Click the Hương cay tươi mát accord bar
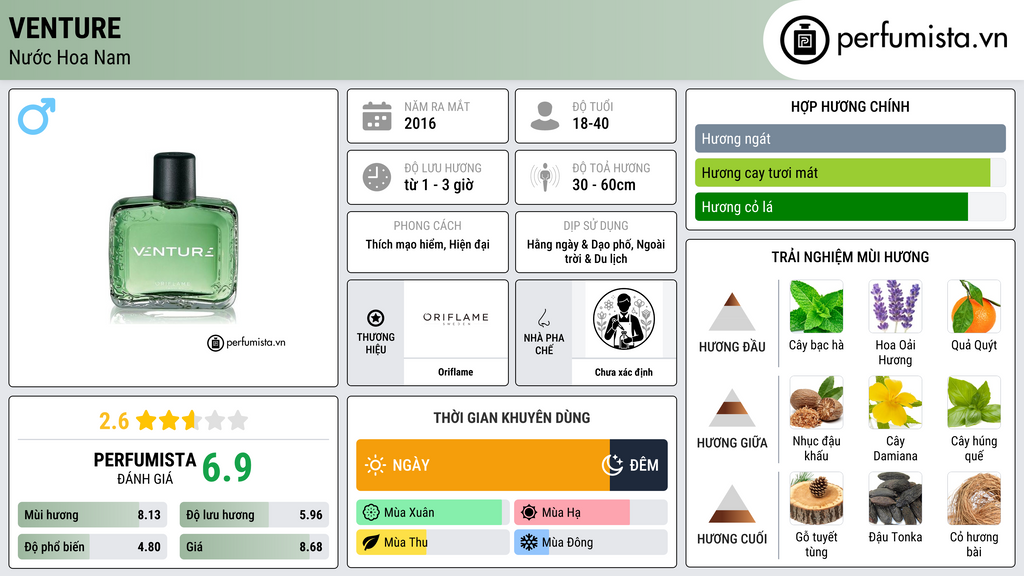Screen dimensions: 1024x576 pos(850,173)
